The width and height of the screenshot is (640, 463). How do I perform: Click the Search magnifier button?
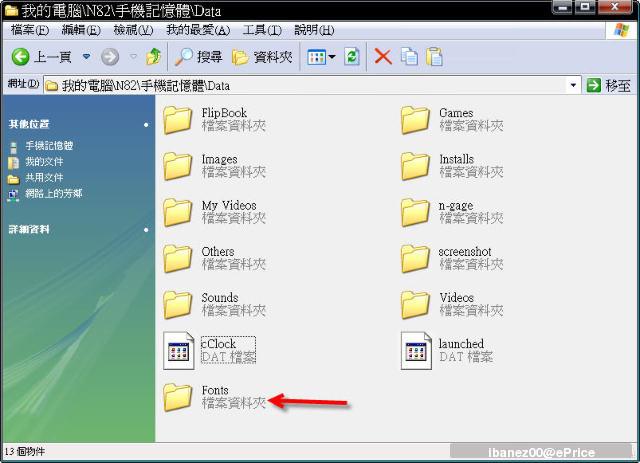[198, 57]
